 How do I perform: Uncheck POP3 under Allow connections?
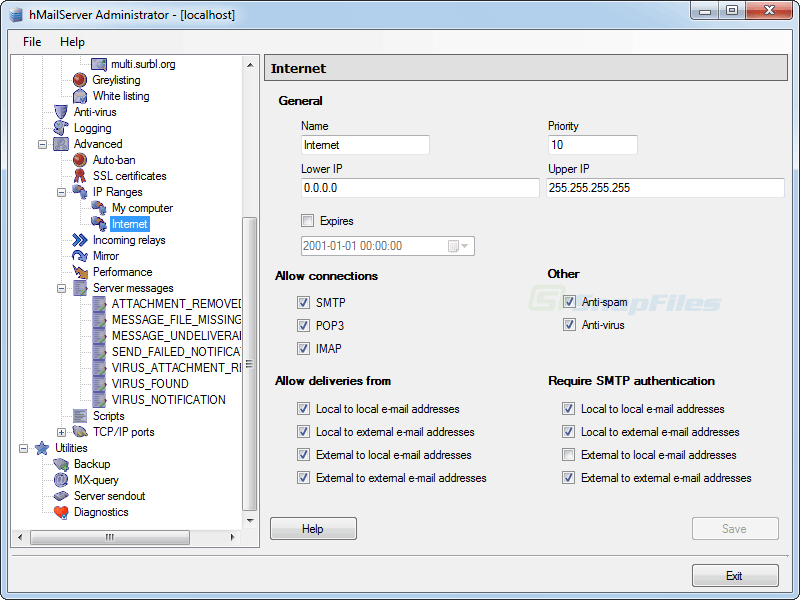click(x=304, y=326)
